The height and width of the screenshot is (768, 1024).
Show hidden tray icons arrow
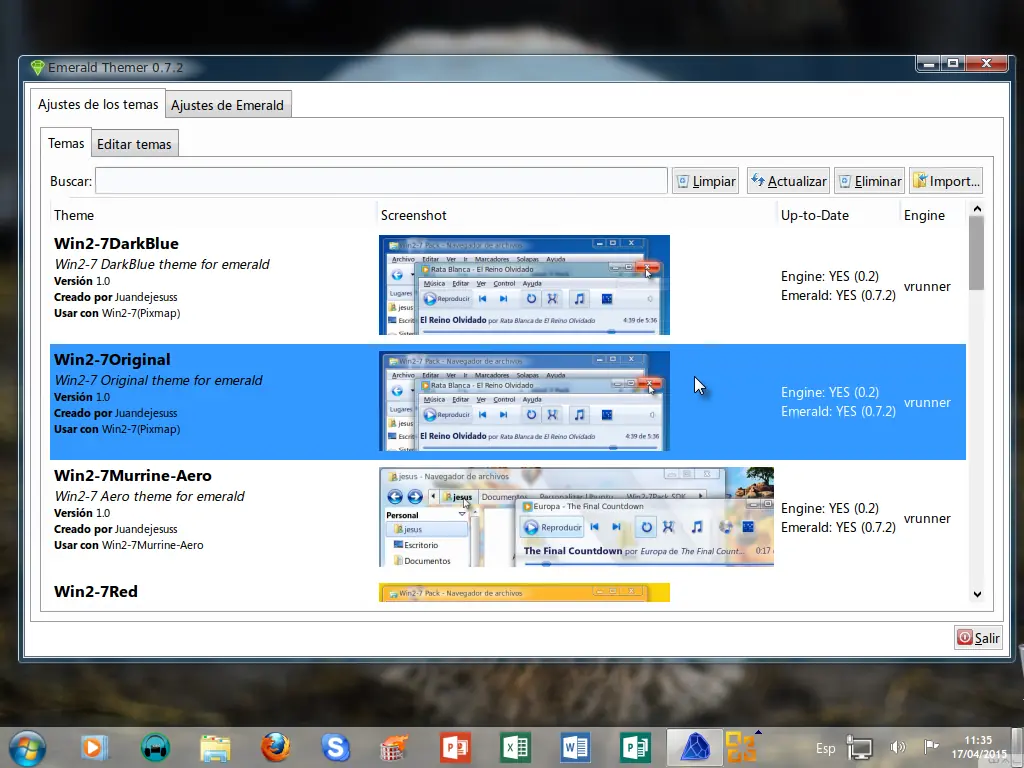click(758, 731)
